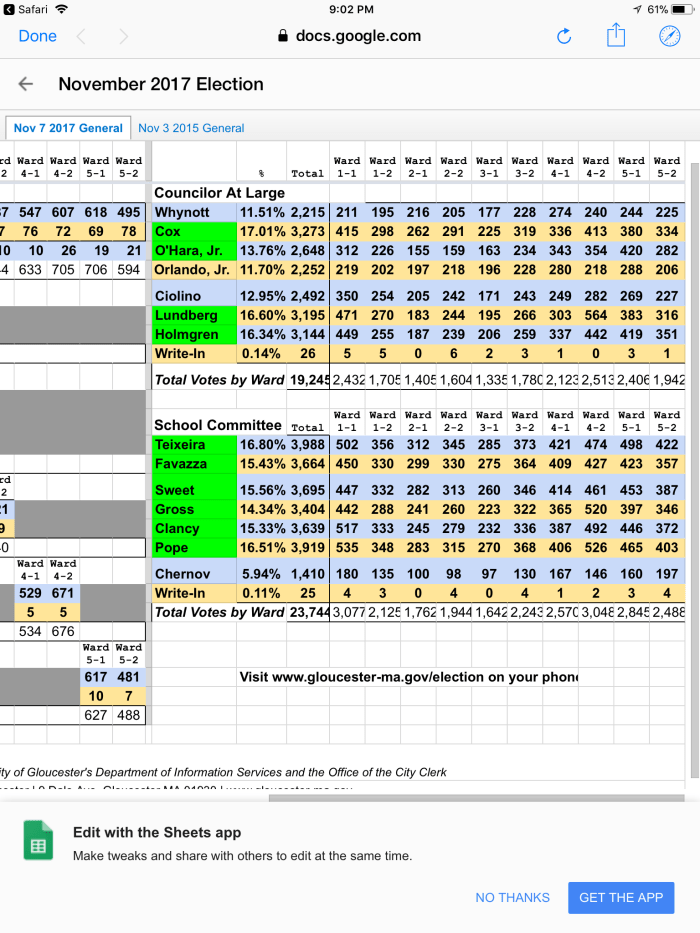
Task: Tap the green Google Sheets app icon
Action: pyautogui.click(x=38, y=841)
